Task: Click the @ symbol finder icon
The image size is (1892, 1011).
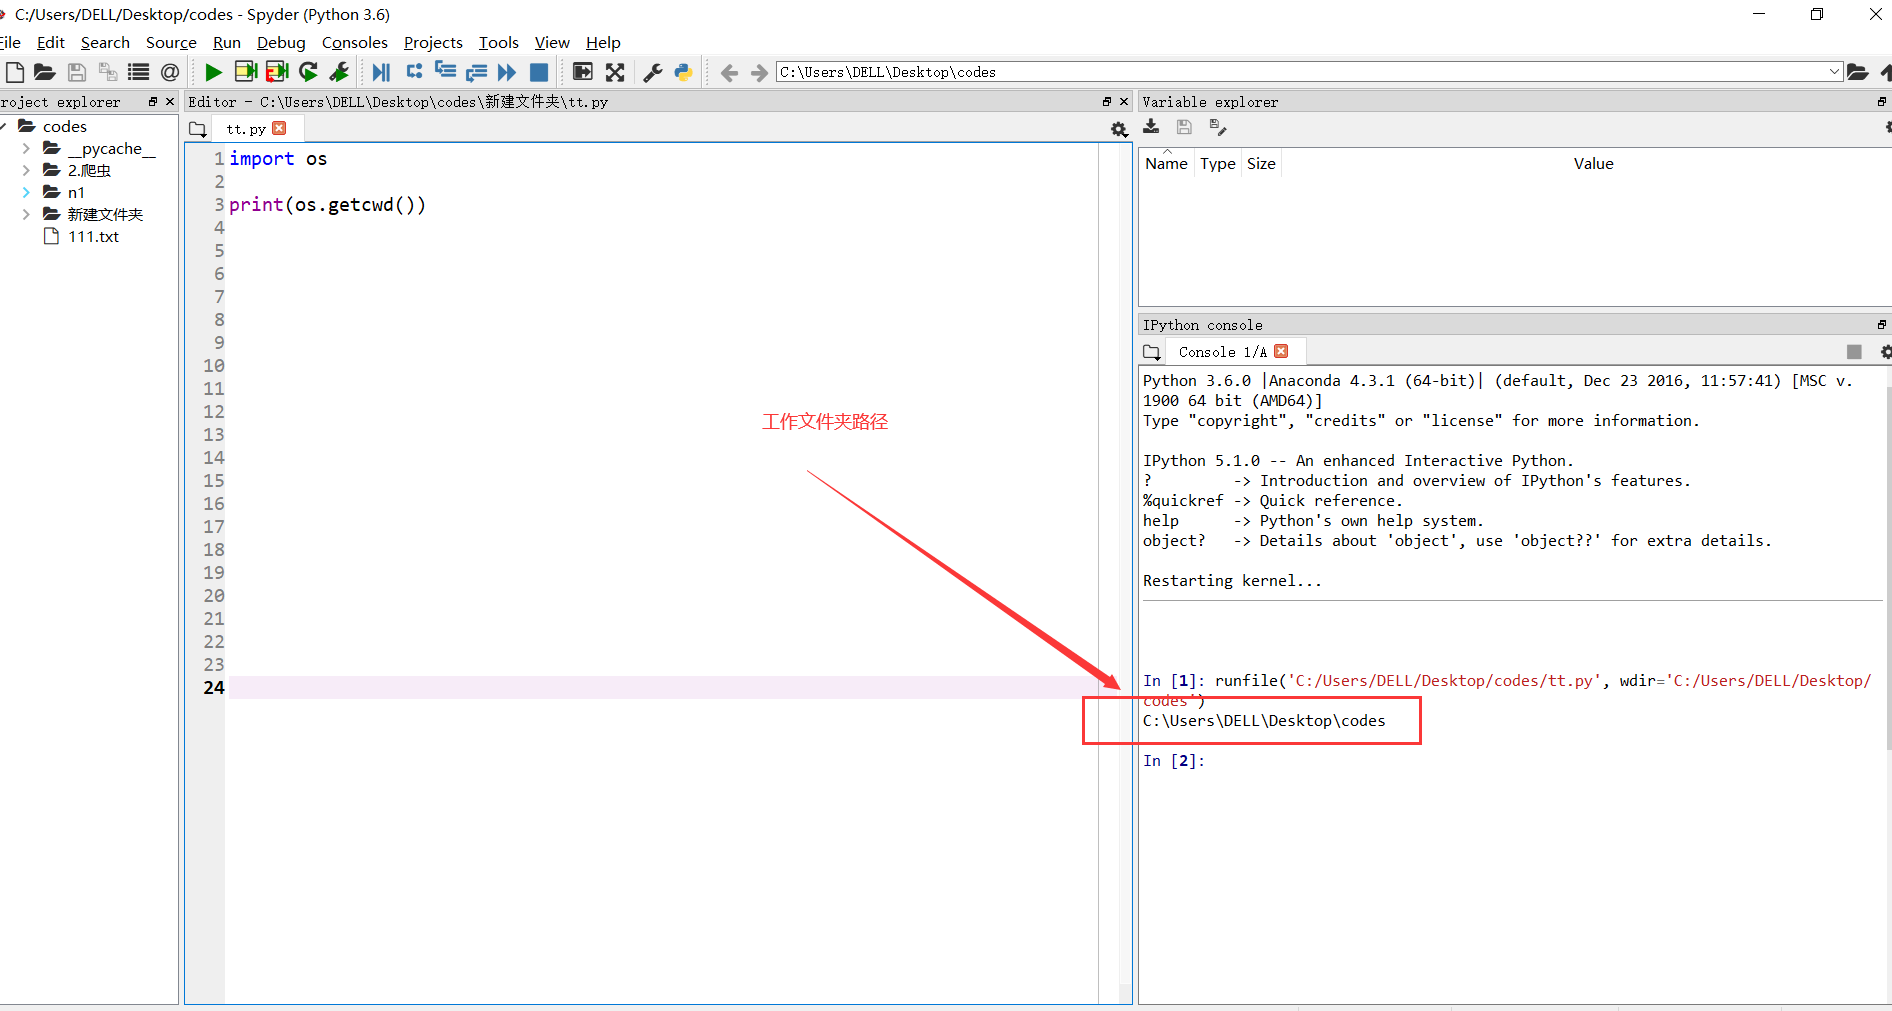Action: point(170,72)
